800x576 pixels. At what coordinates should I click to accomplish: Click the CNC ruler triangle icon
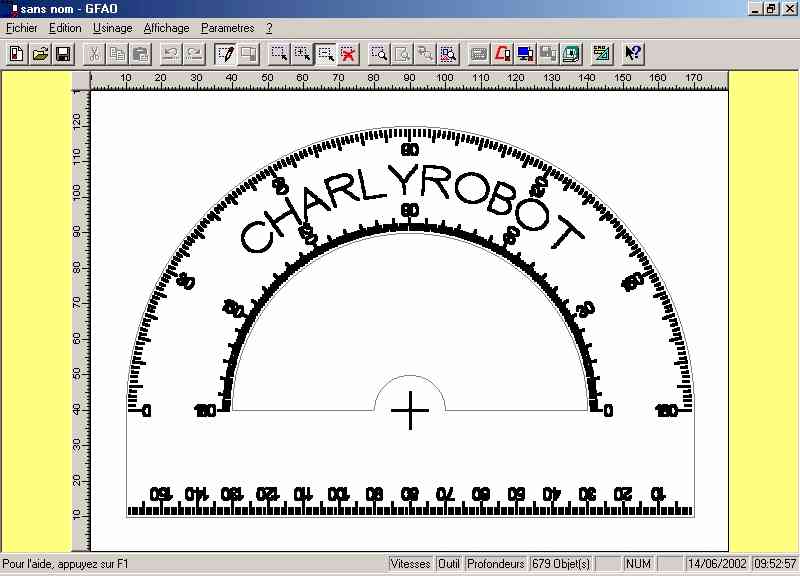coord(602,54)
